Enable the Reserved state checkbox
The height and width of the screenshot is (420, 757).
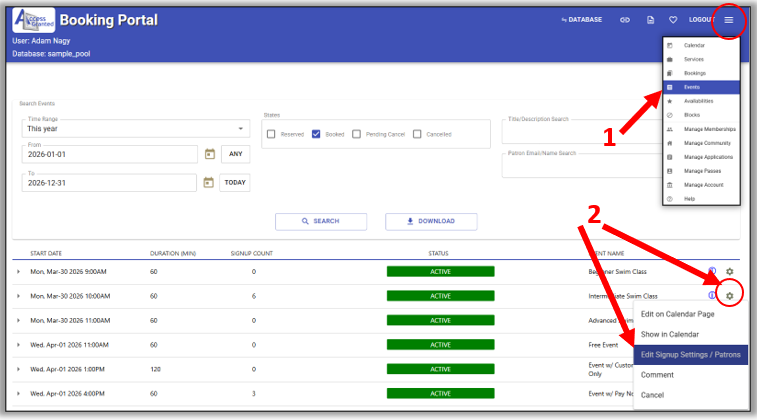[x=271, y=134]
